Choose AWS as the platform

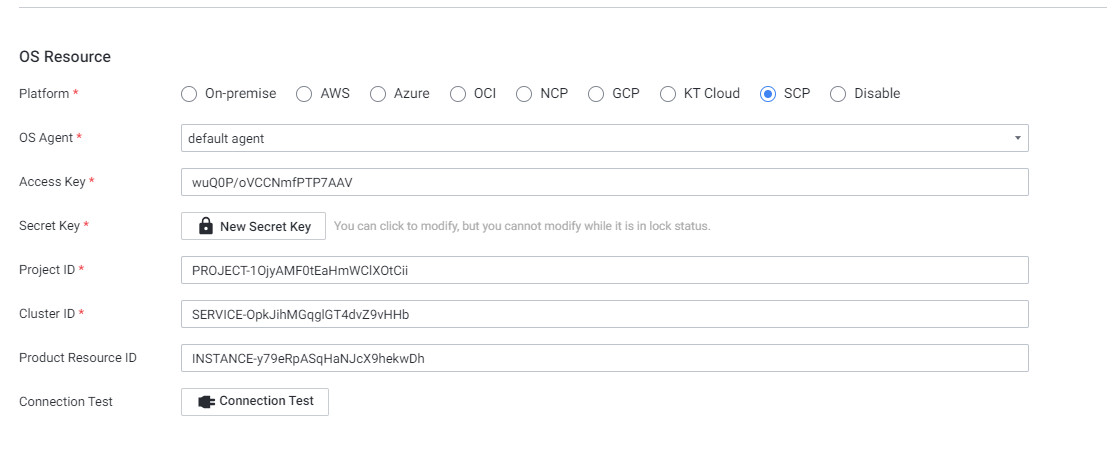pos(304,94)
